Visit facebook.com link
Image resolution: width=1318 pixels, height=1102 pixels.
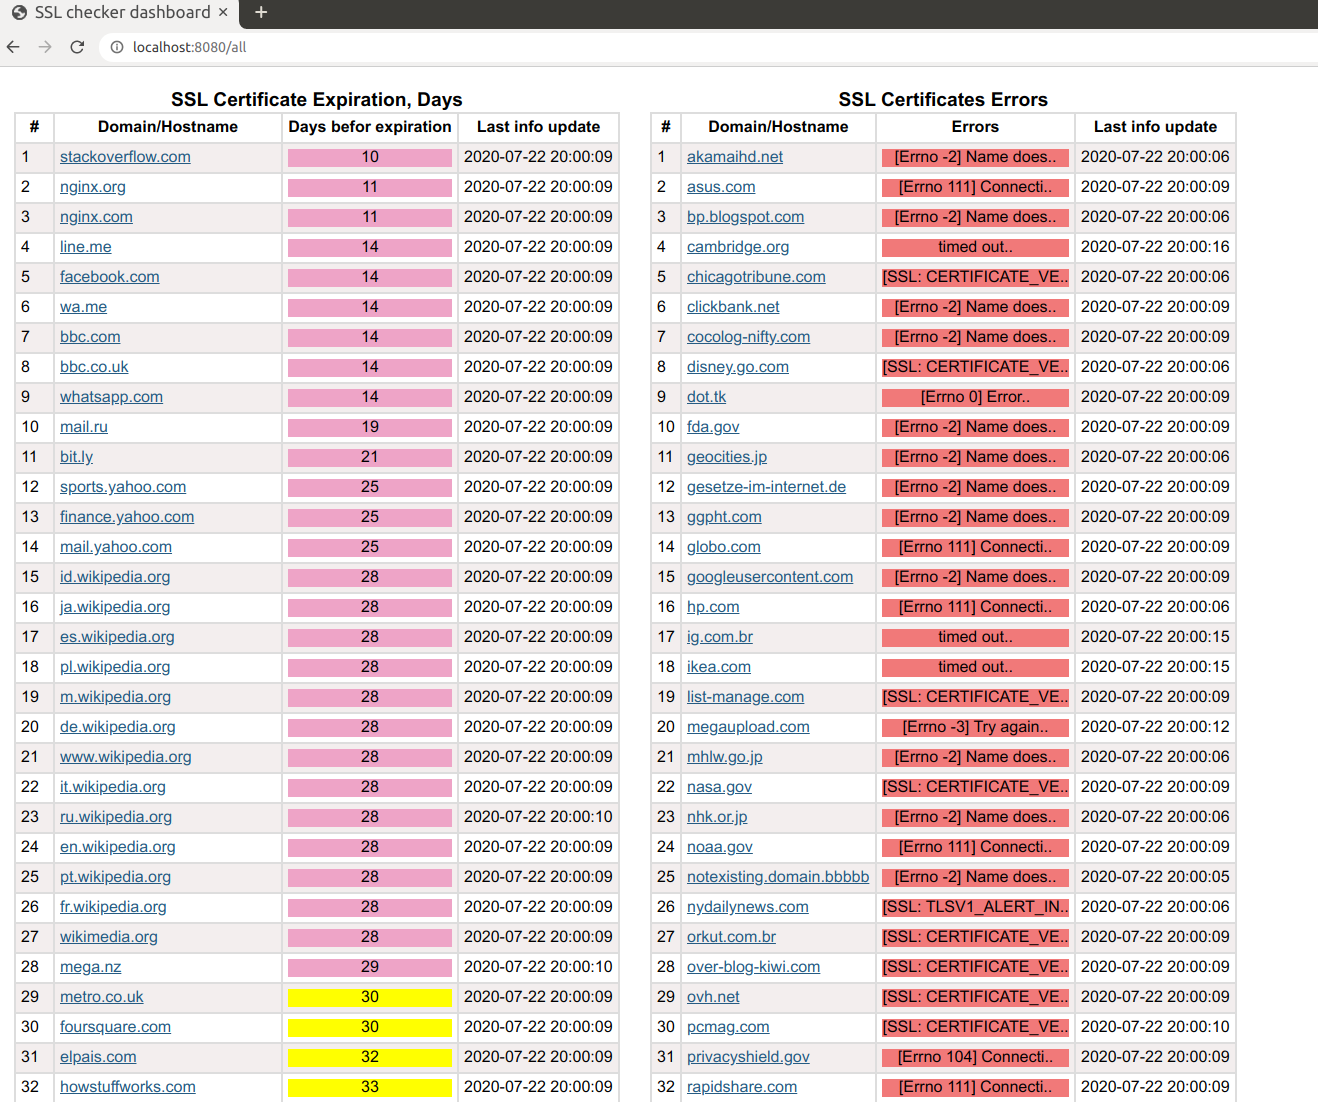coord(110,277)
